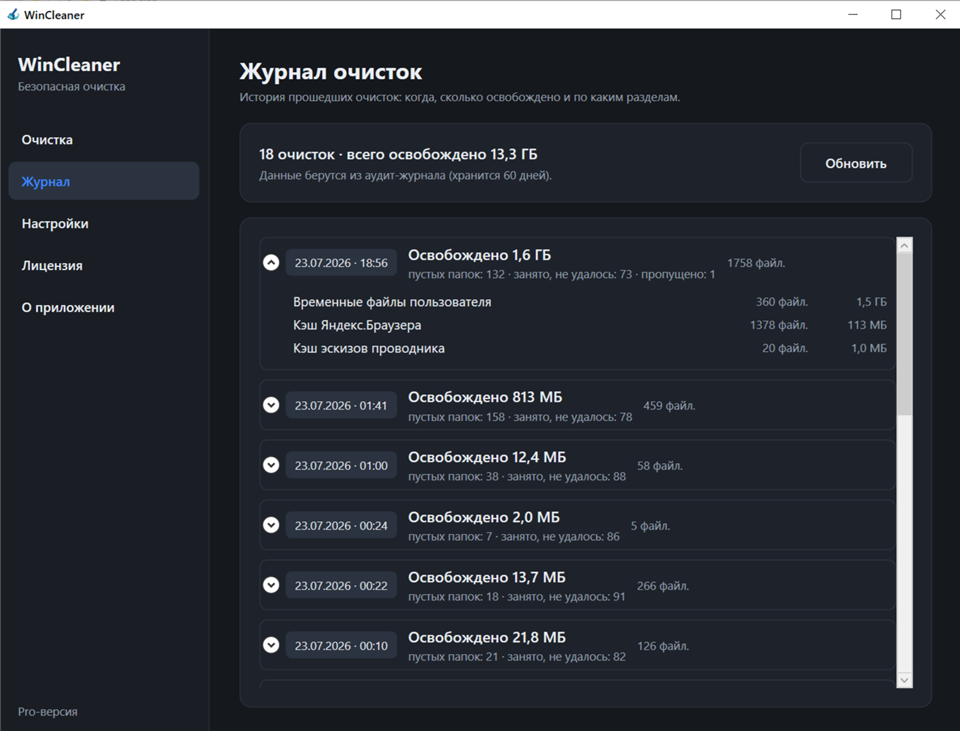Click the 1,5 ГБ size value
The width and height of the screenshot is (960, 731).
point(871,302)
